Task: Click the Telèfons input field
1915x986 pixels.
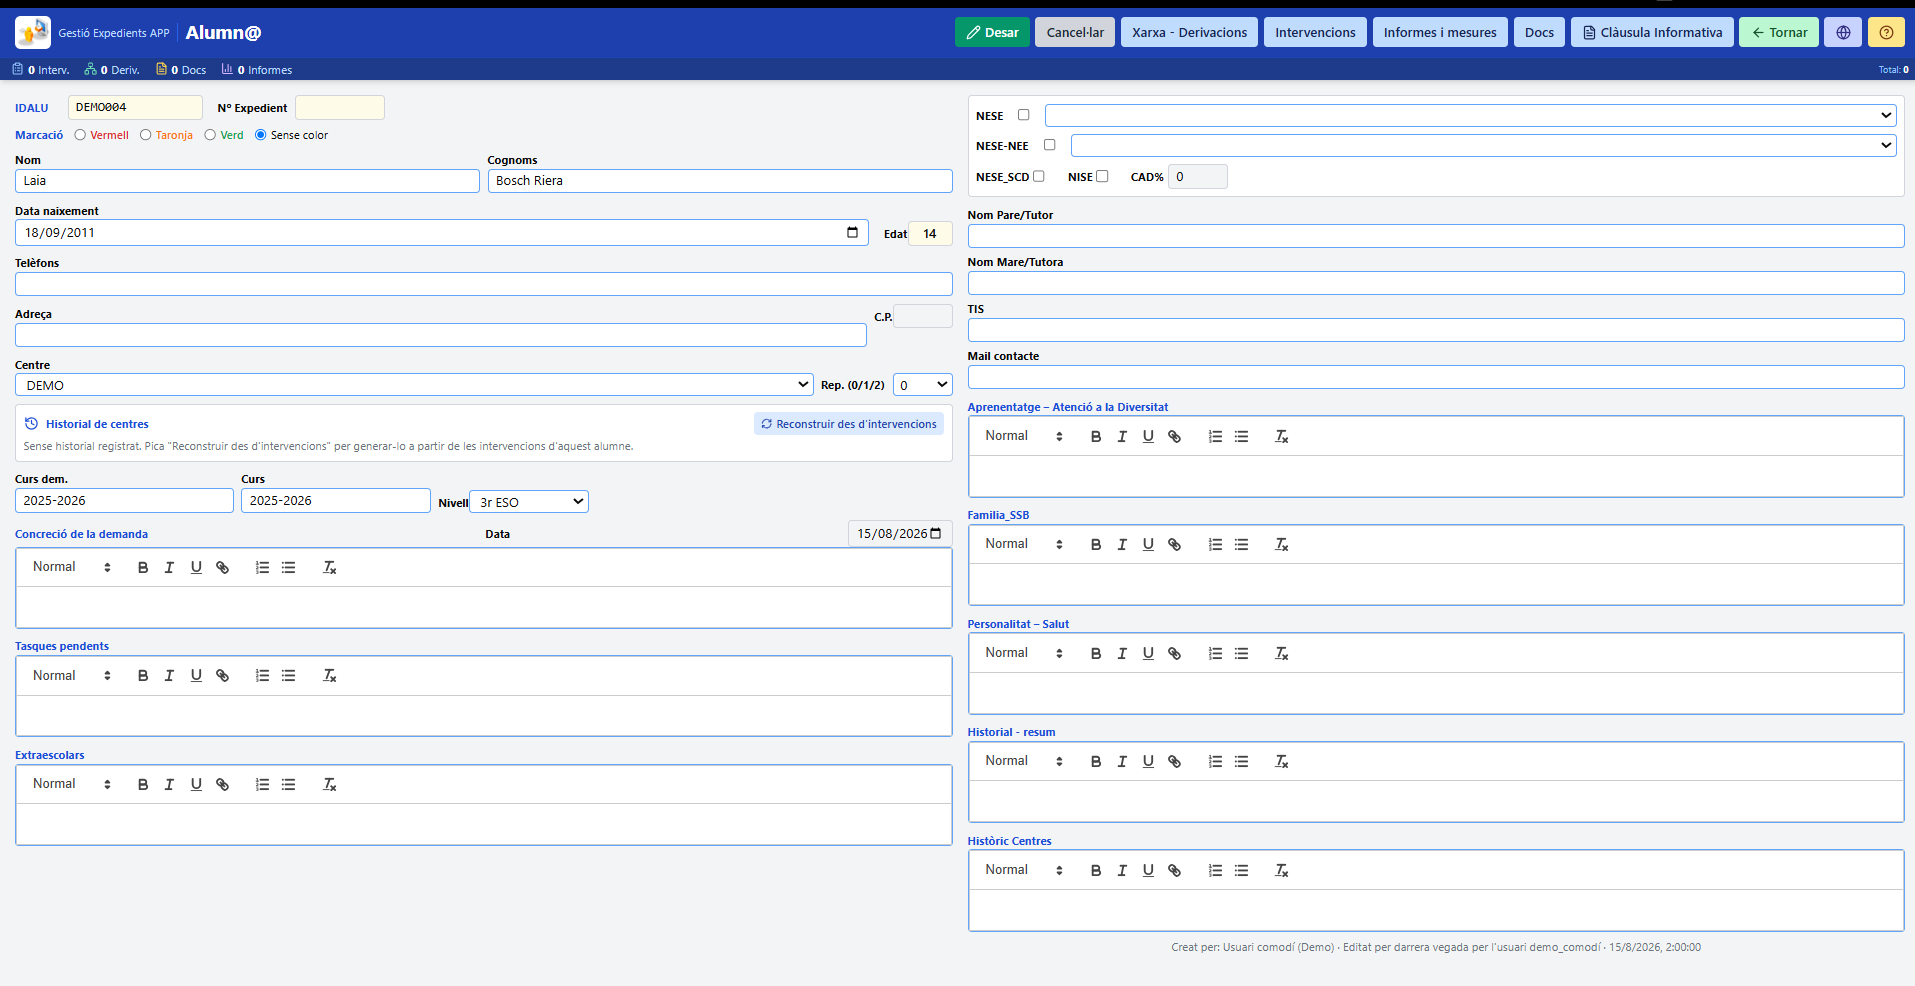Action: [484, 284]
